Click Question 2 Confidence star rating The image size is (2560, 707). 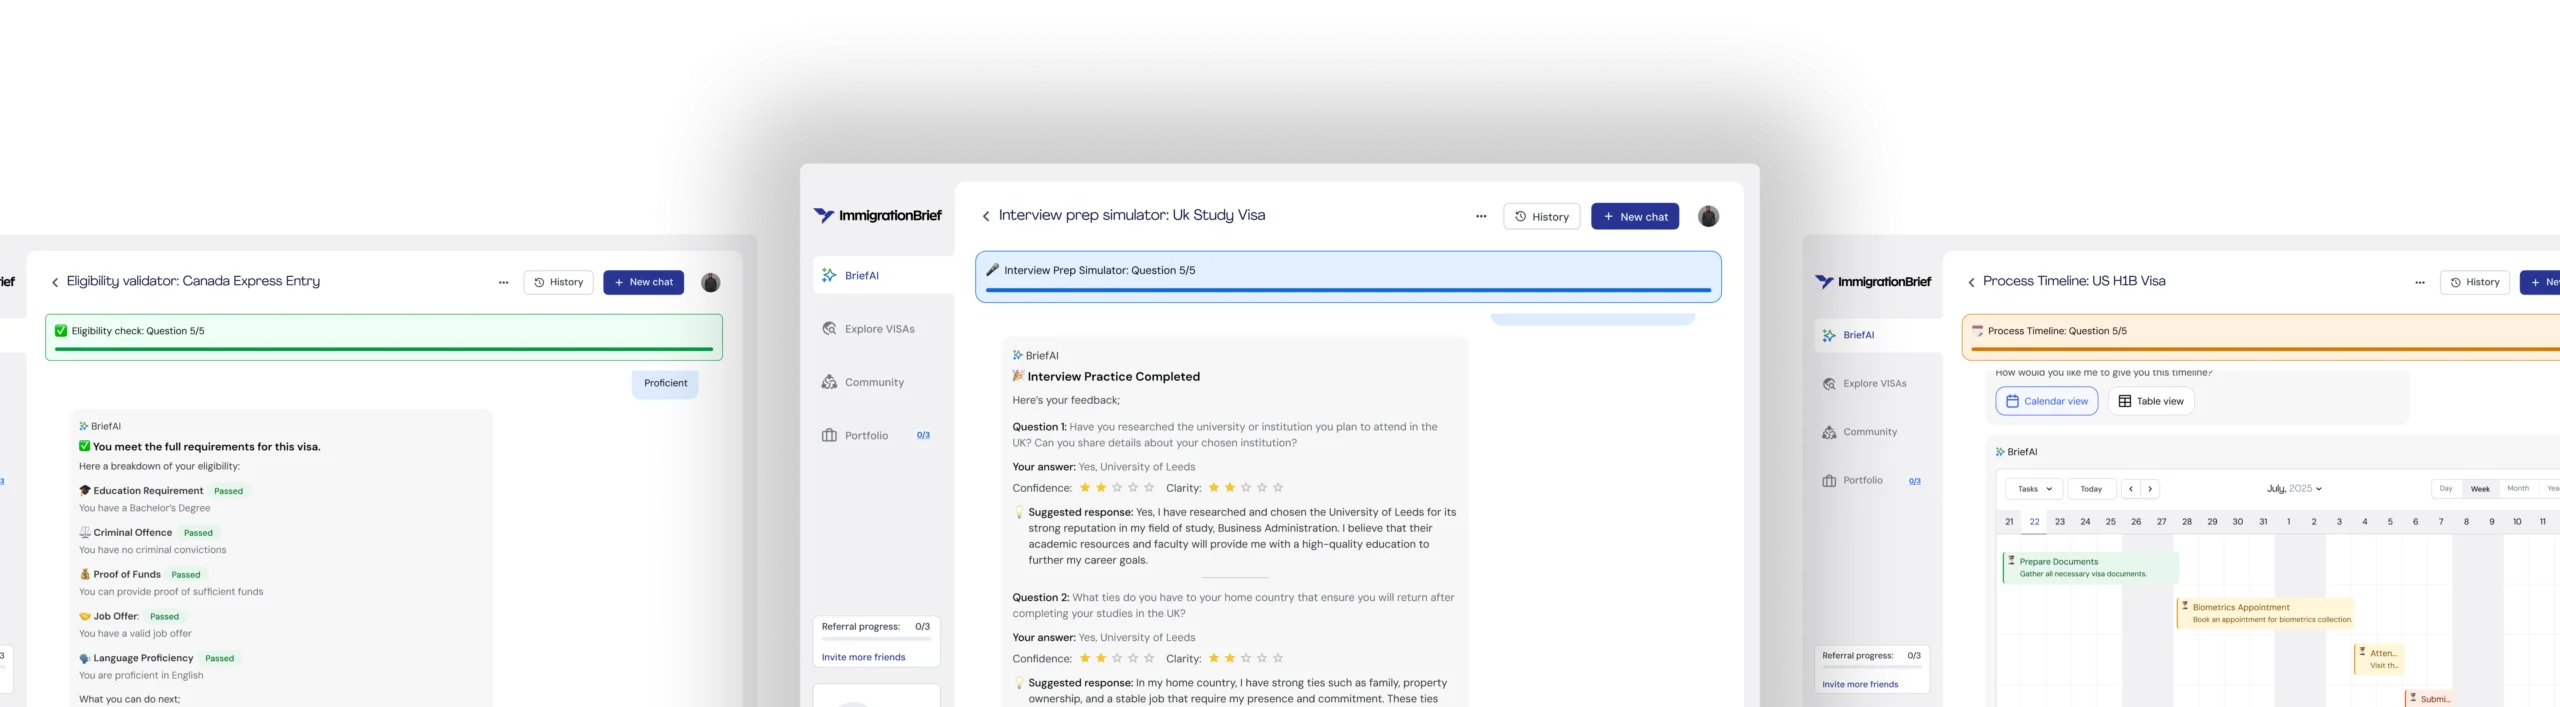(x=1116, y=658)
